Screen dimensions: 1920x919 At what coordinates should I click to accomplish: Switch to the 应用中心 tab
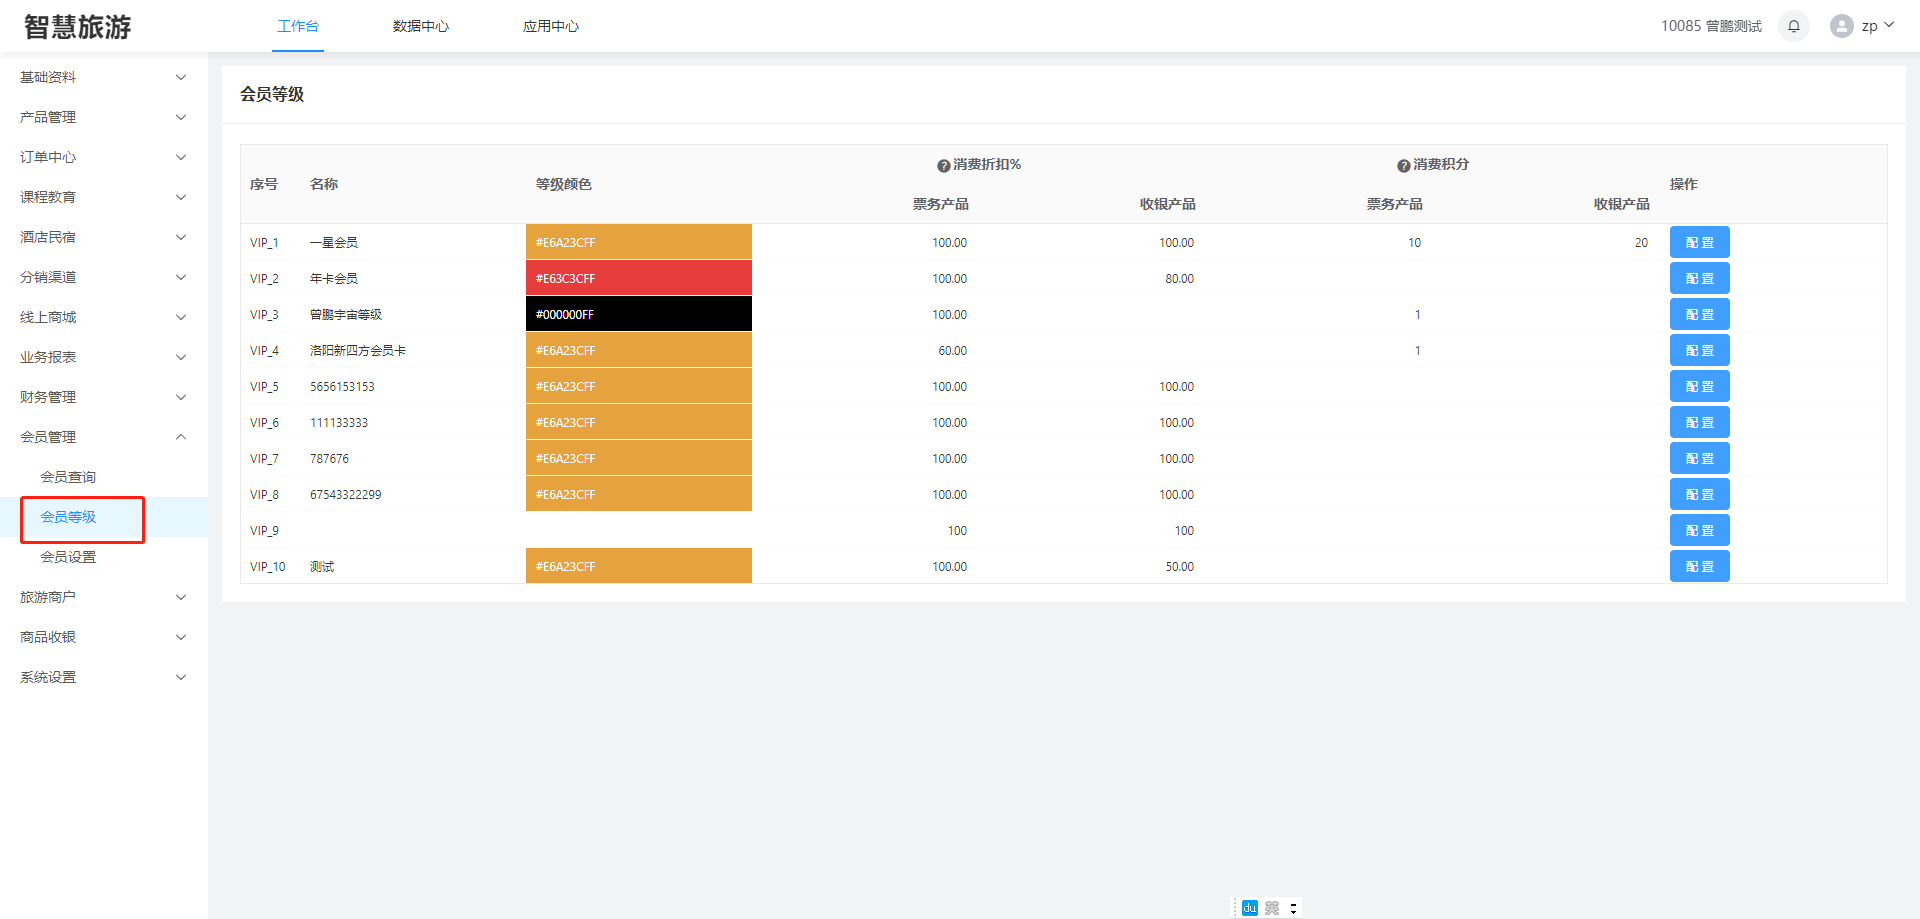551,26
